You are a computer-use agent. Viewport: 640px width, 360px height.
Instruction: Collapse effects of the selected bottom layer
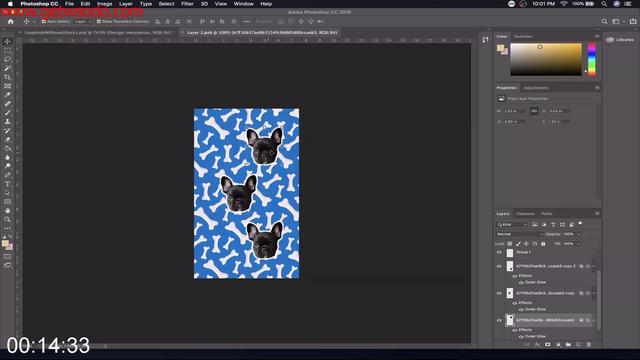click(594, 320)
